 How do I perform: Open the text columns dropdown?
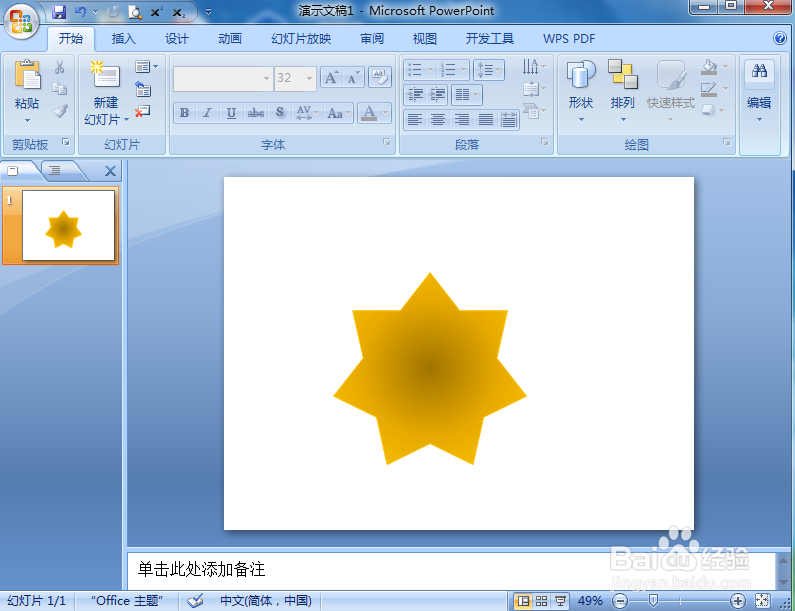[466, 94]
